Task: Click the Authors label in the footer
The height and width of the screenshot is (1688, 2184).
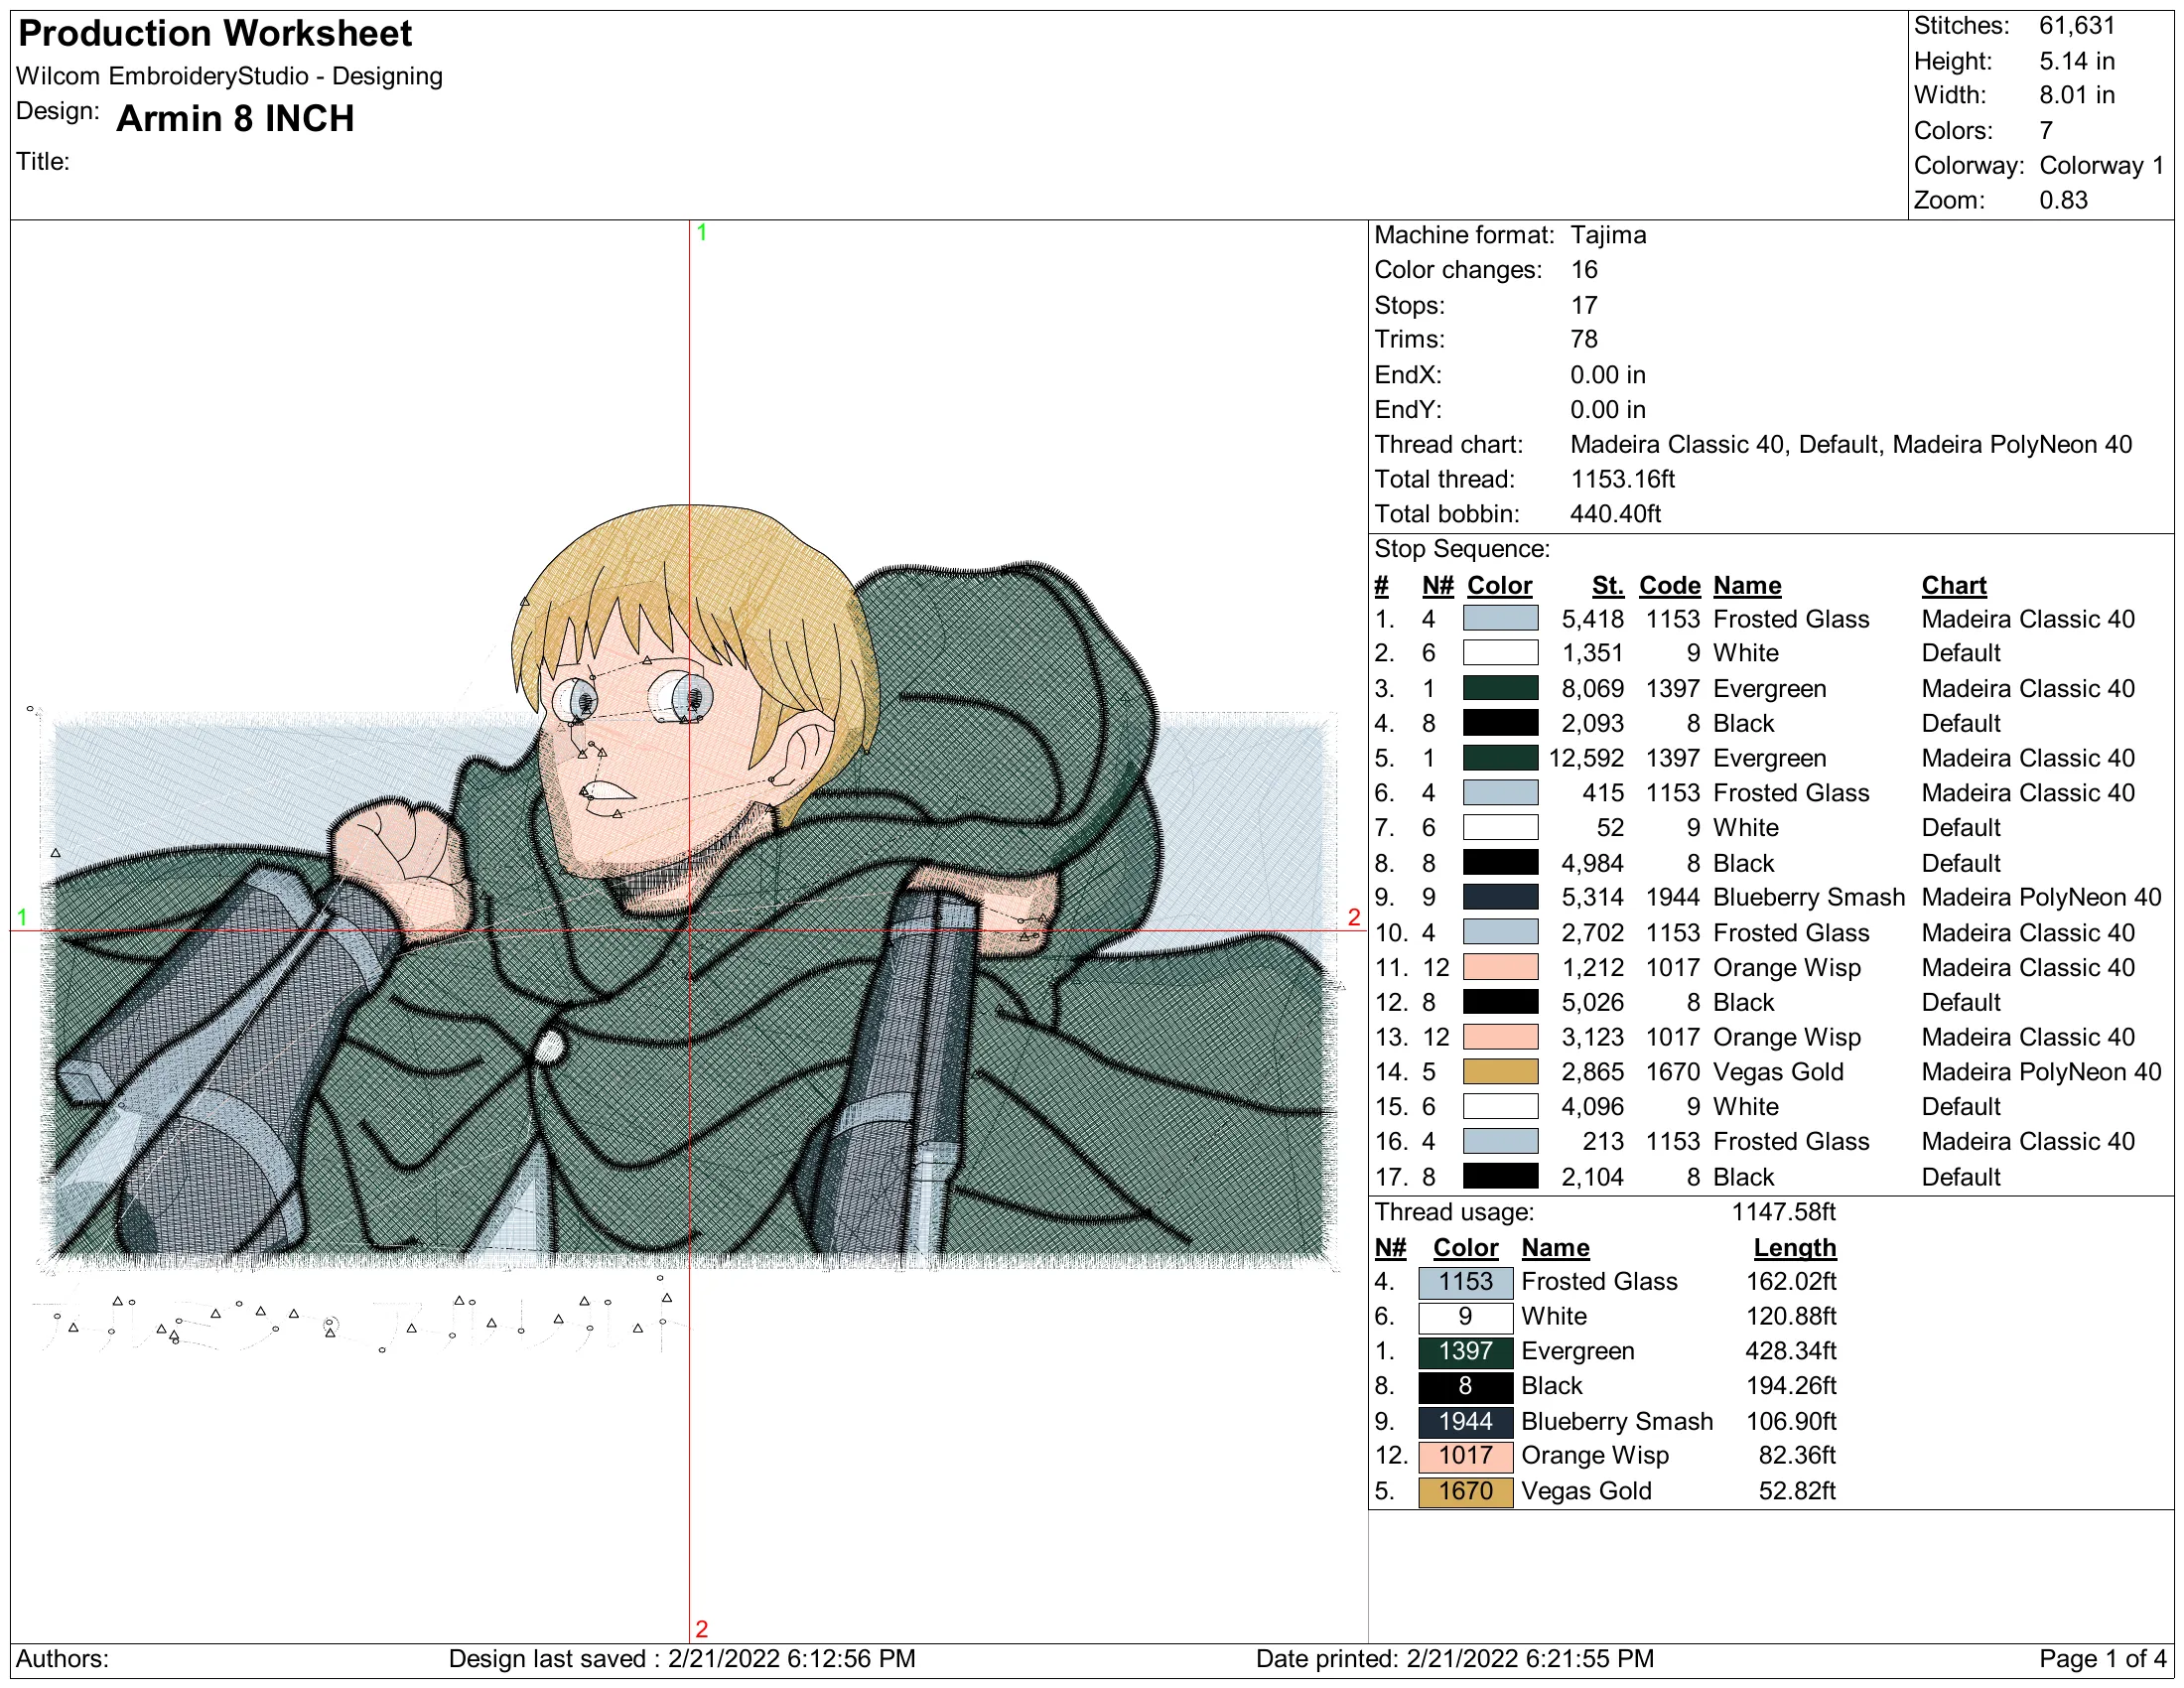Action: [x=62, y=1659]
